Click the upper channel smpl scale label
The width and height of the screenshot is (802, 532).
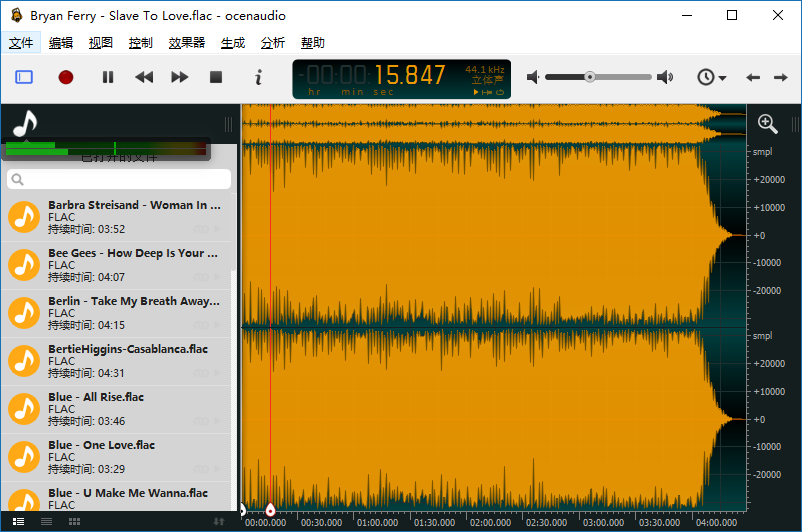pos(762,152)
